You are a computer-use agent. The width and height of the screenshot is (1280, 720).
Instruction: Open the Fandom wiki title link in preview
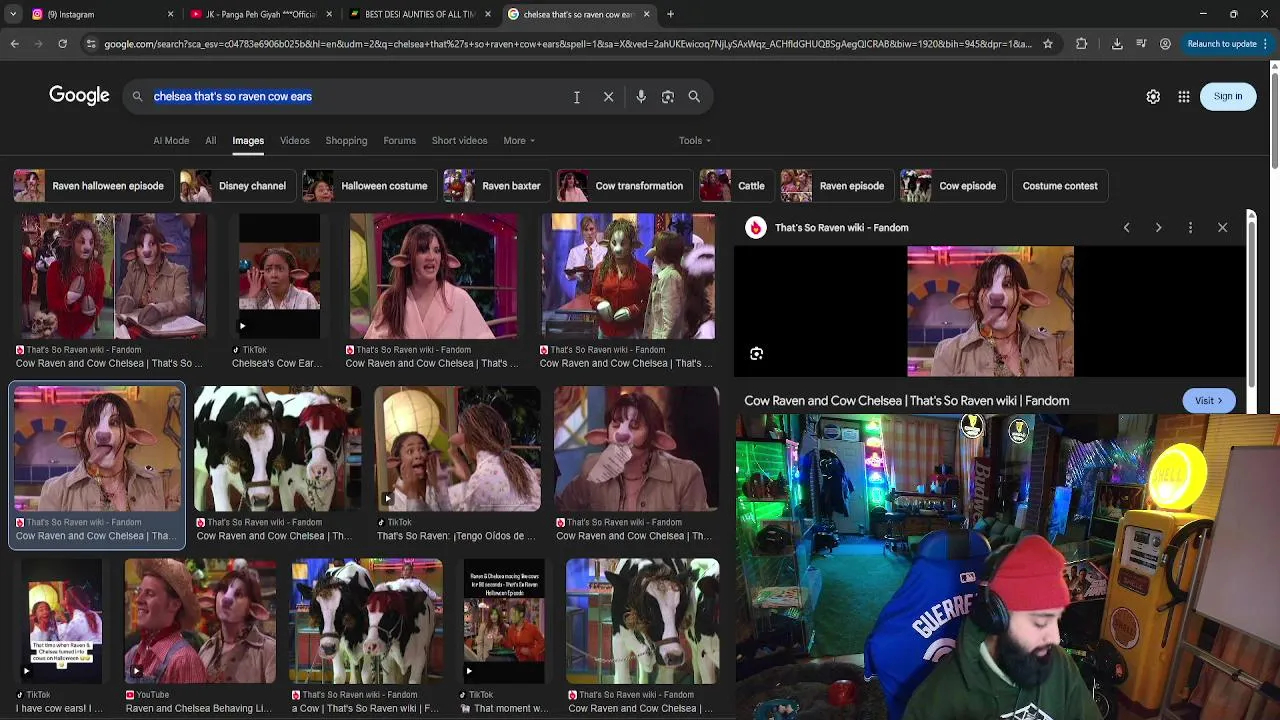[x=906, y=401]
